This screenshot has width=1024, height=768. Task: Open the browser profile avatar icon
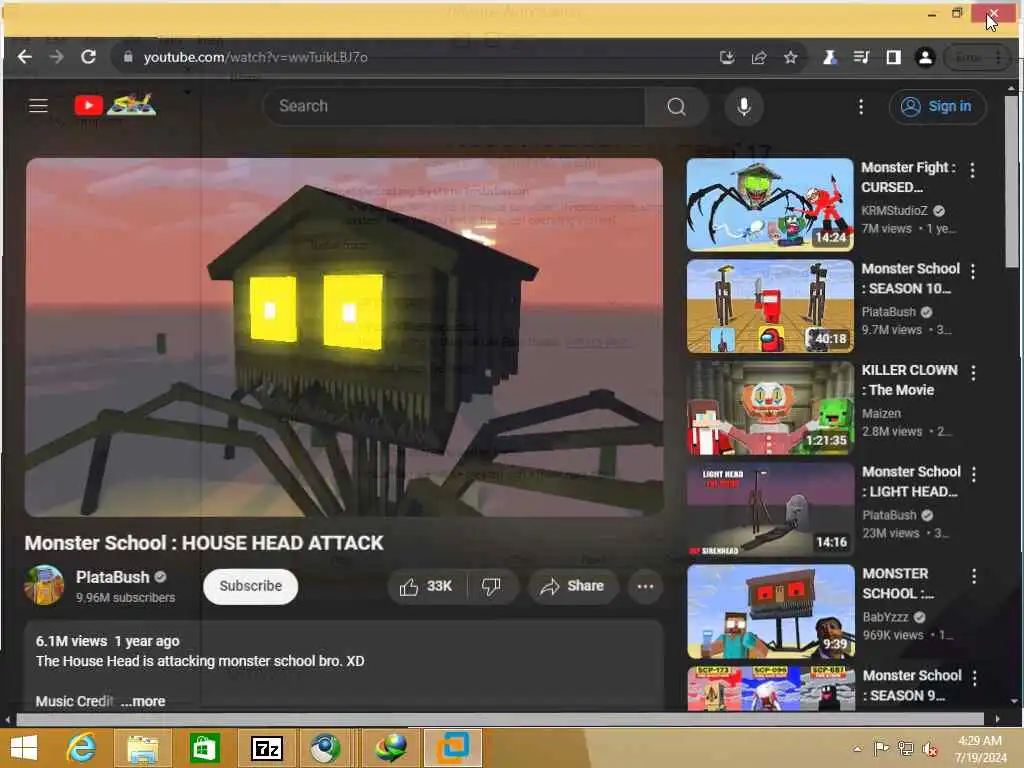click(925, 57)
